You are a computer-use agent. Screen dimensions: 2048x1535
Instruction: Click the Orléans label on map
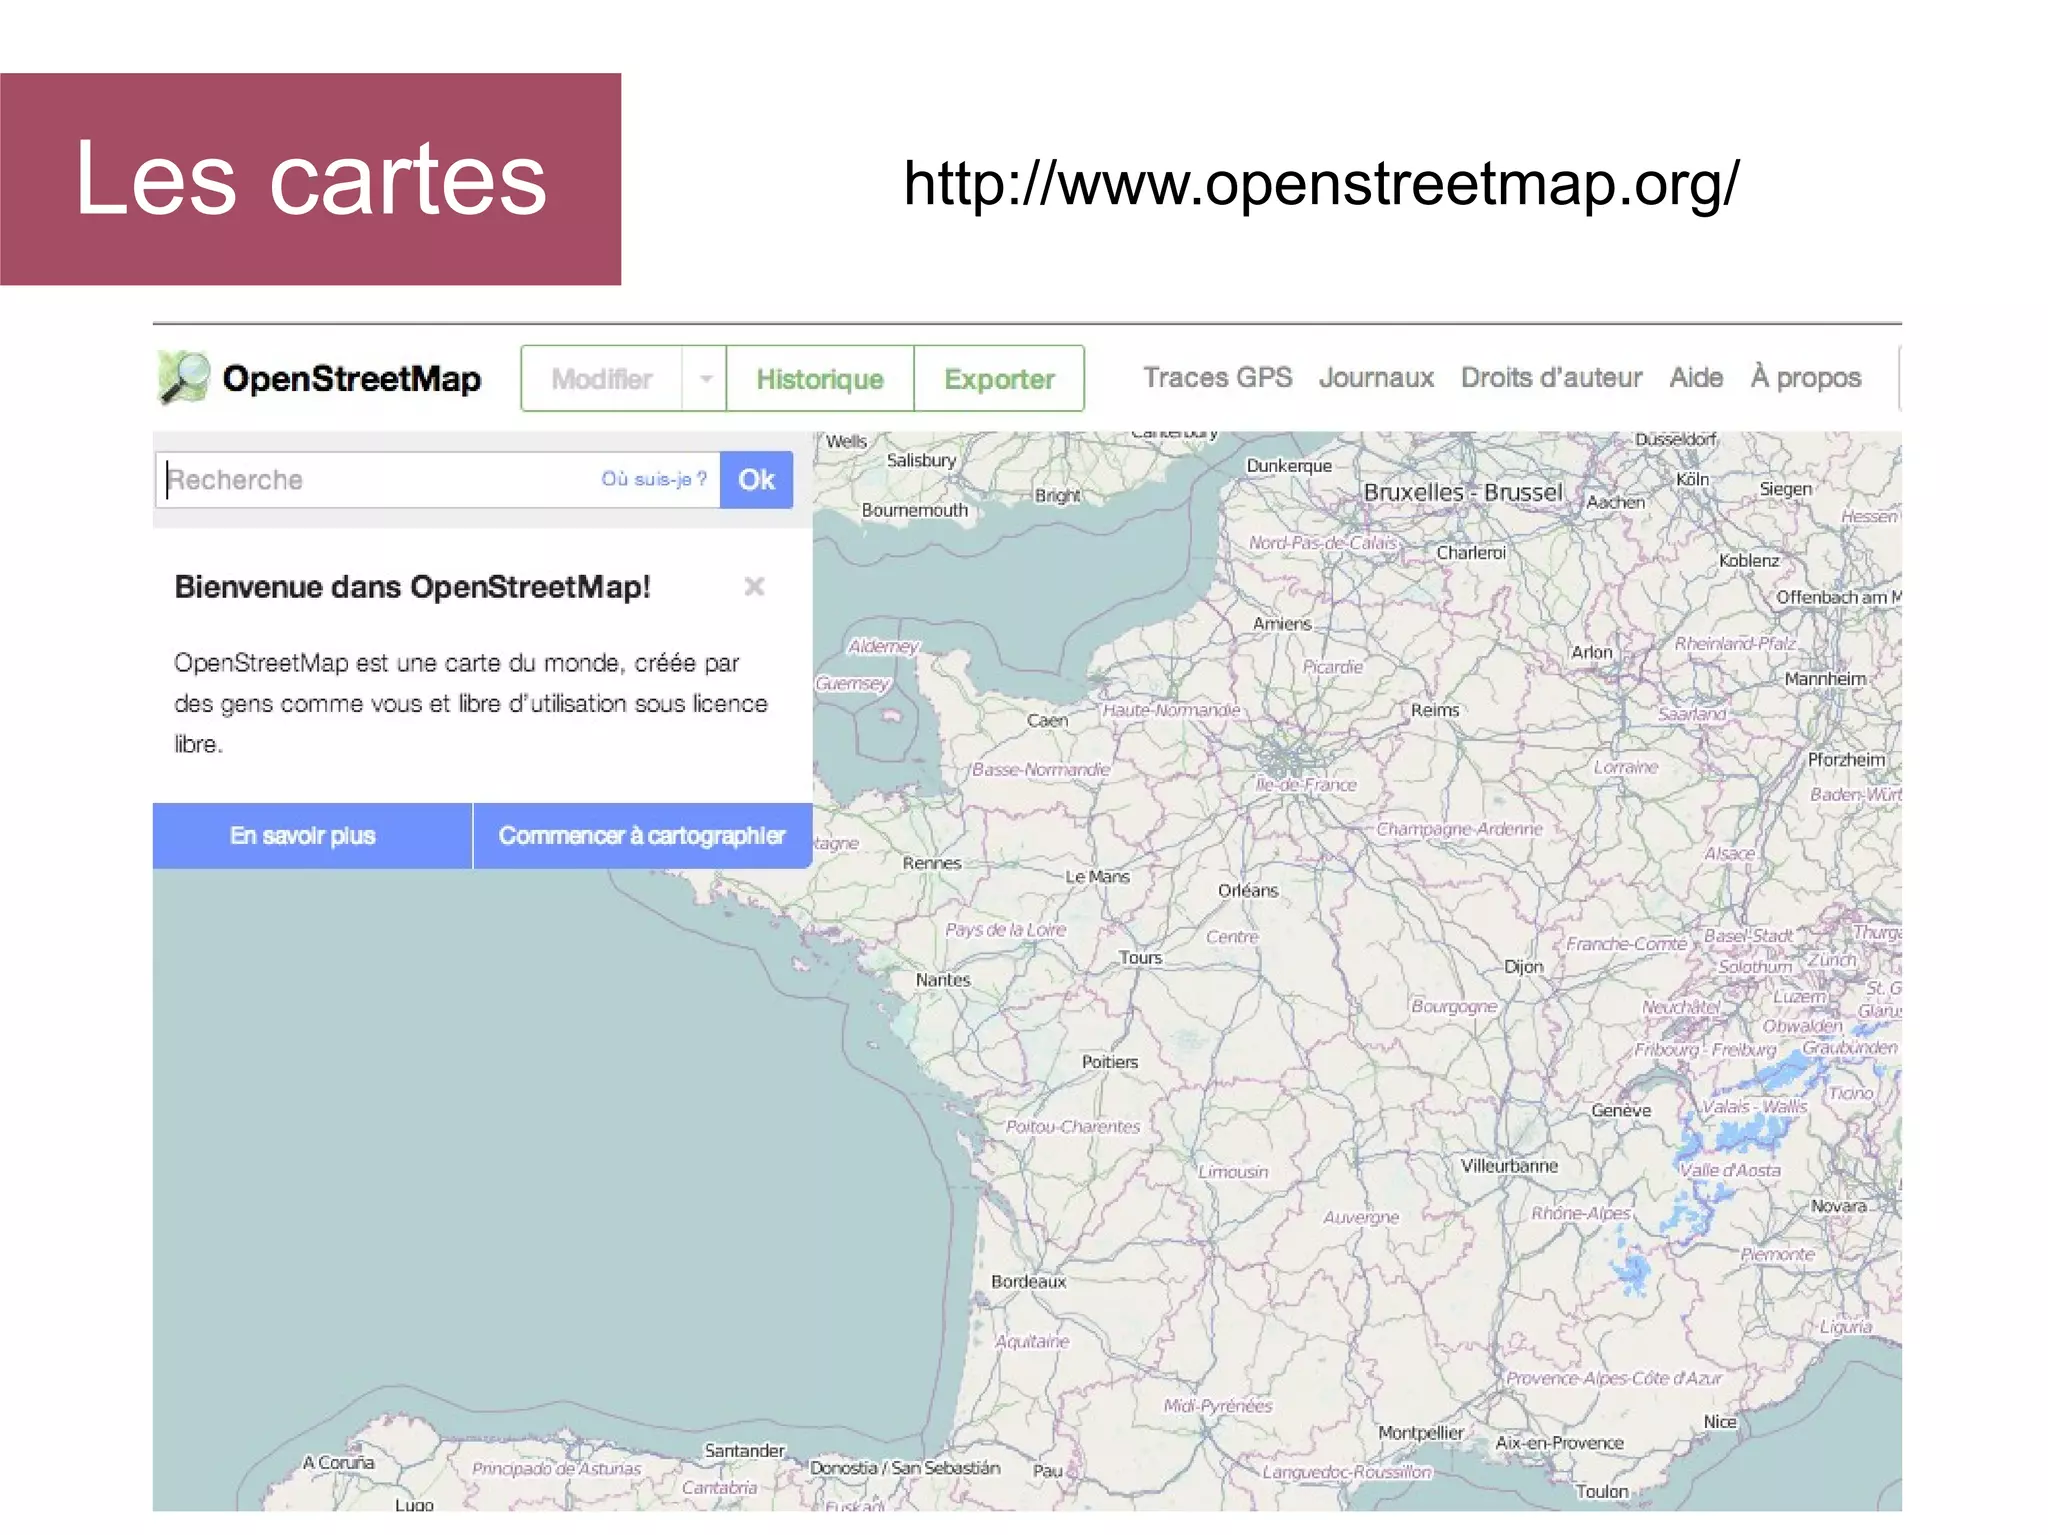(1248, 891)
